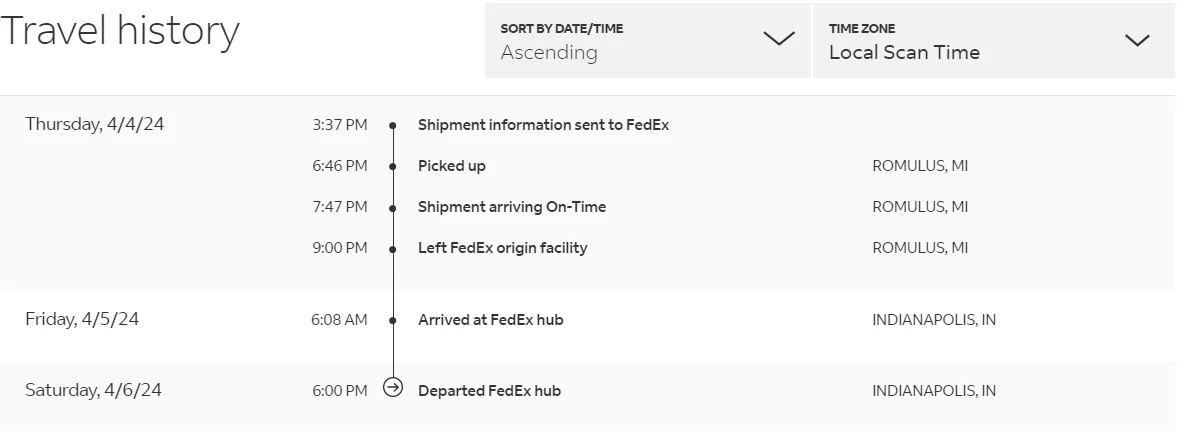Click the Departed FedEx hub status
The image size is (1185, 431).
click(x=489, y=391)
